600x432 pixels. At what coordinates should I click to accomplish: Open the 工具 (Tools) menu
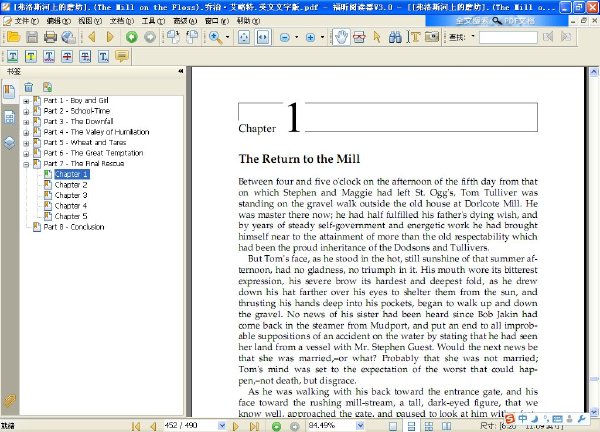[x=153, y=21]
